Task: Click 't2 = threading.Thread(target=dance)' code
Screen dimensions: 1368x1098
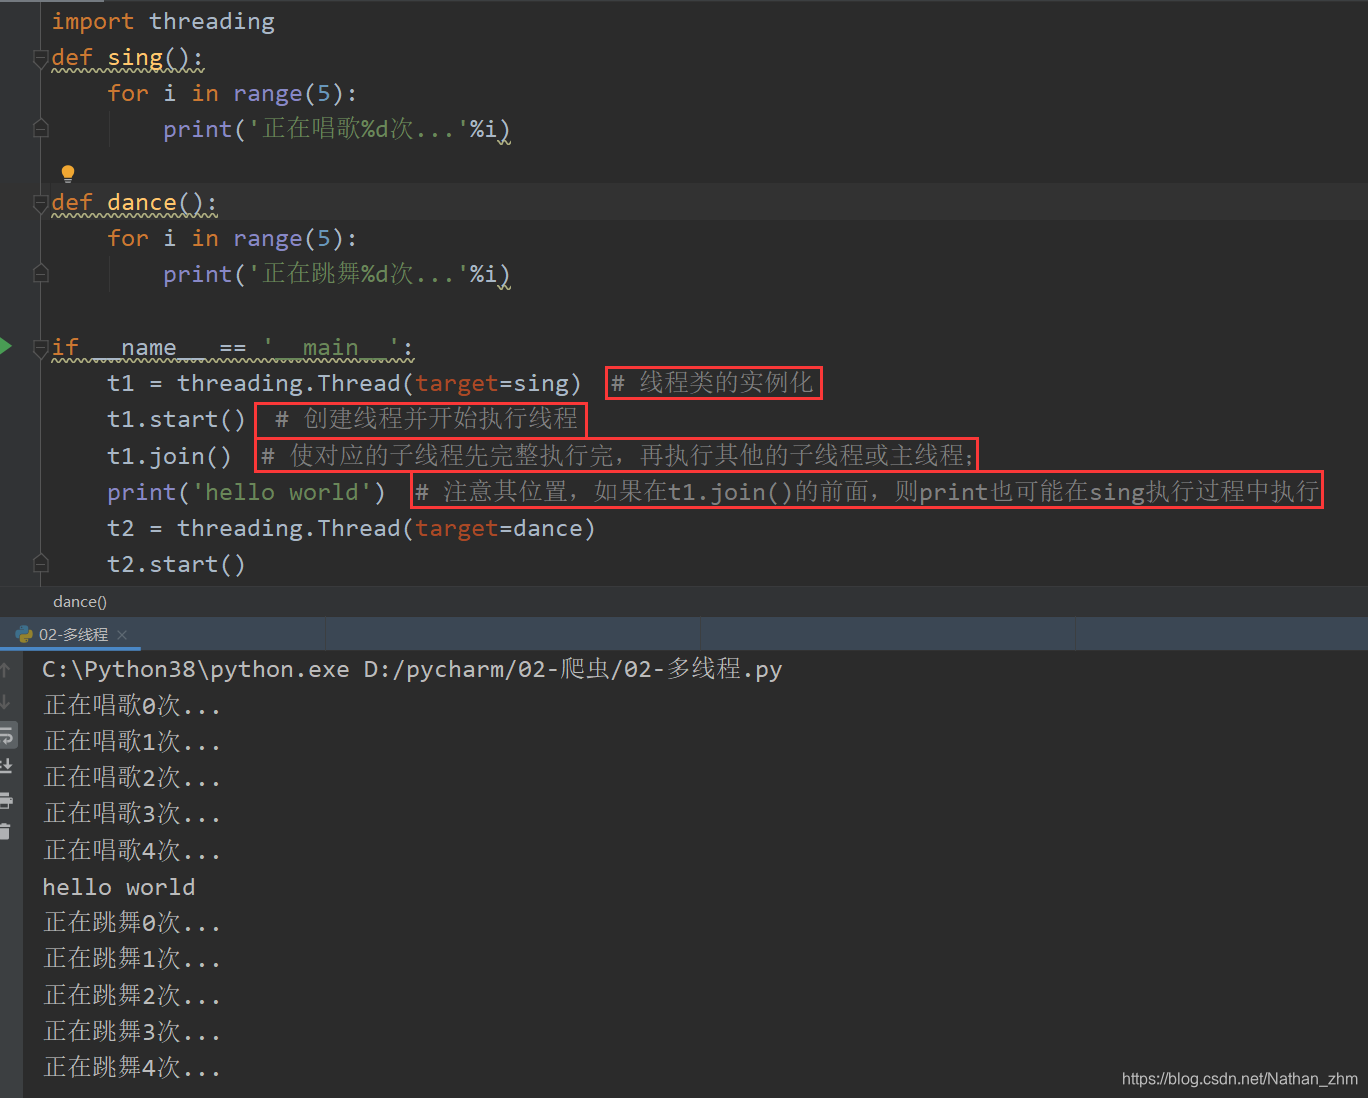Action: click(351, 528)
